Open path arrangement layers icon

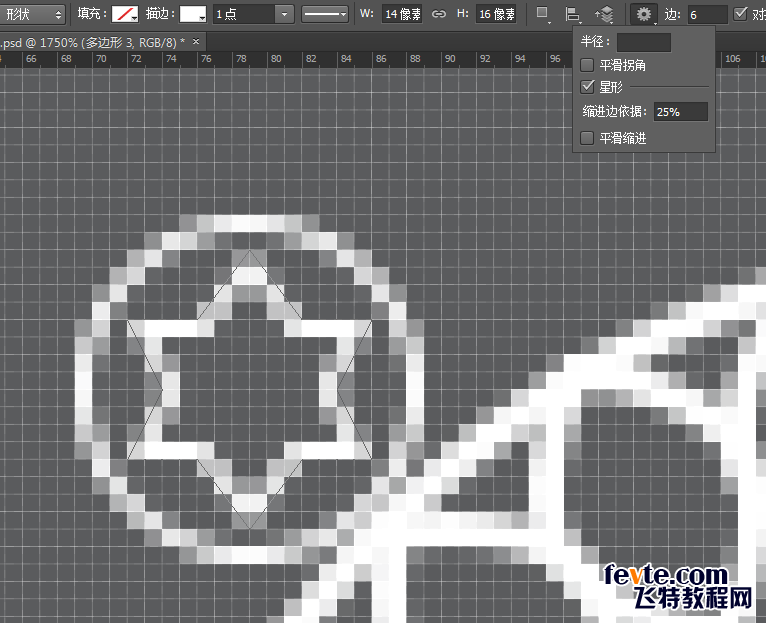click(604, 15)
